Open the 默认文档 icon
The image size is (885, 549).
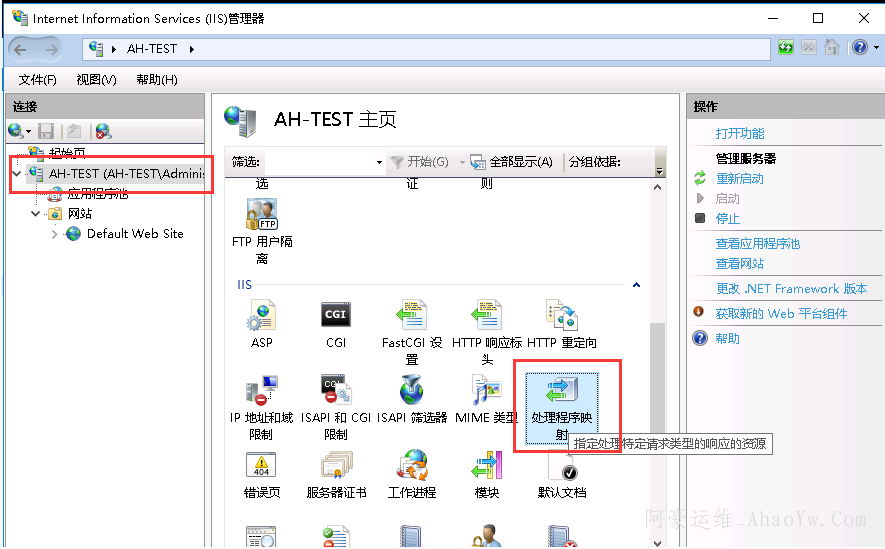coord(561,466)
